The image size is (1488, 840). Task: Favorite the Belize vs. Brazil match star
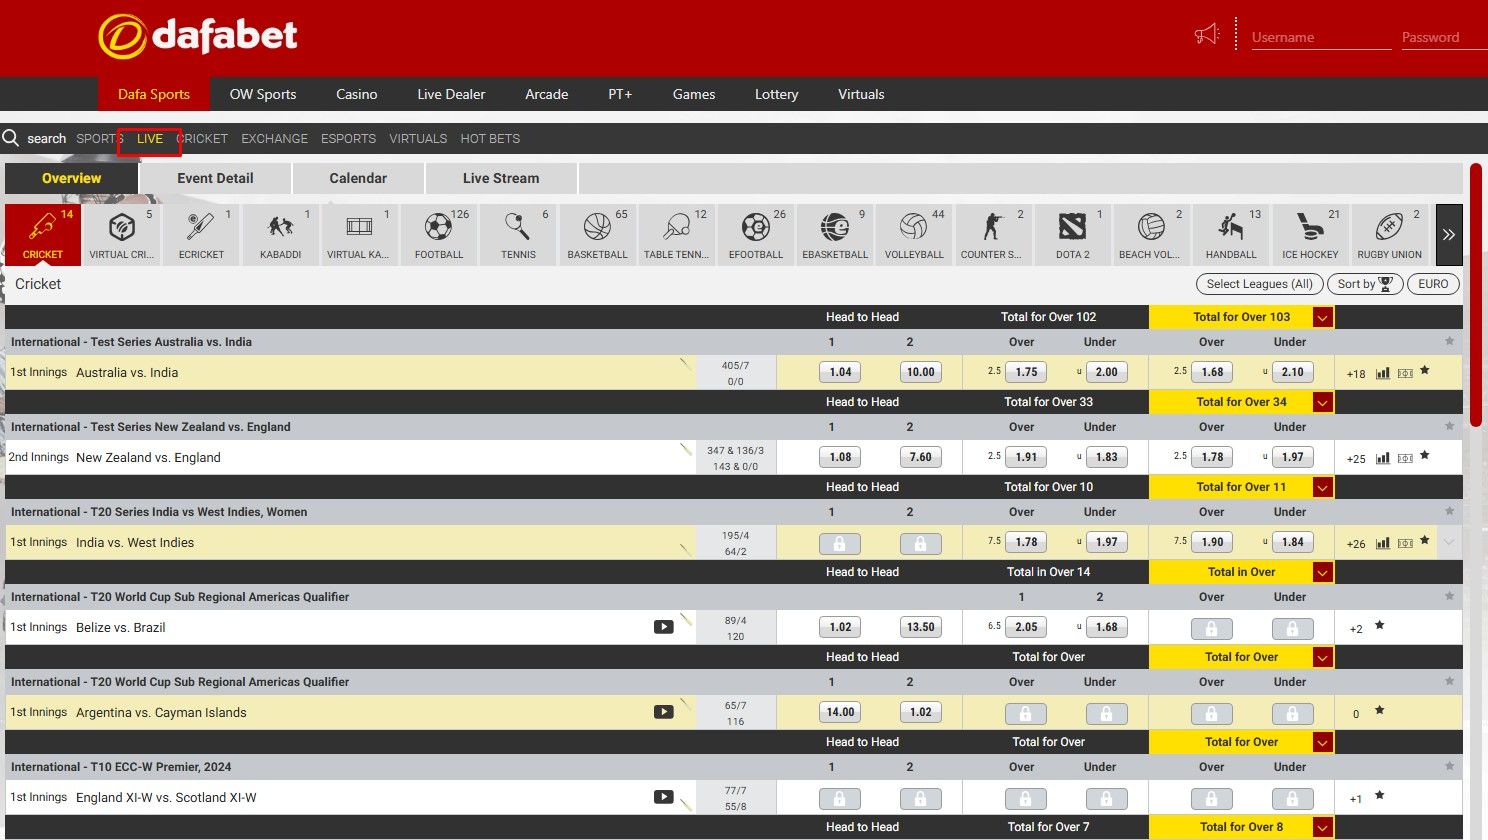1380,626
